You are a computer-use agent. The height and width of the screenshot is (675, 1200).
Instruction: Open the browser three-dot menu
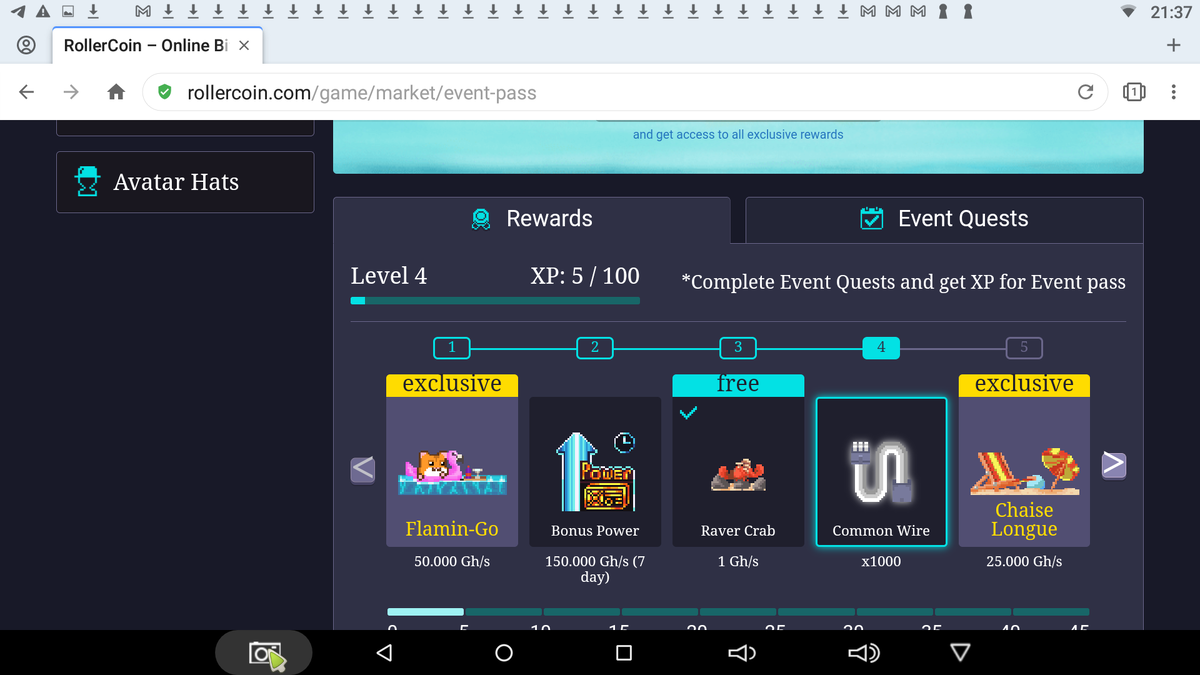pos(1173,93)
